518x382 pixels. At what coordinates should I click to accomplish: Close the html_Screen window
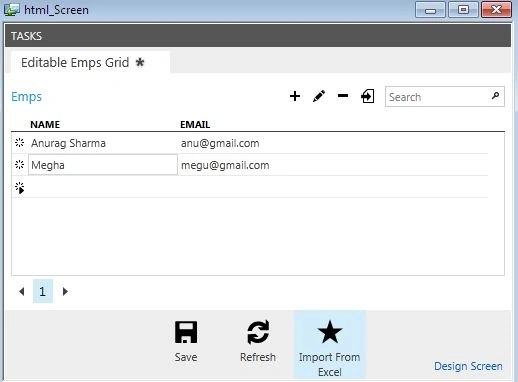tap(496, 9)
